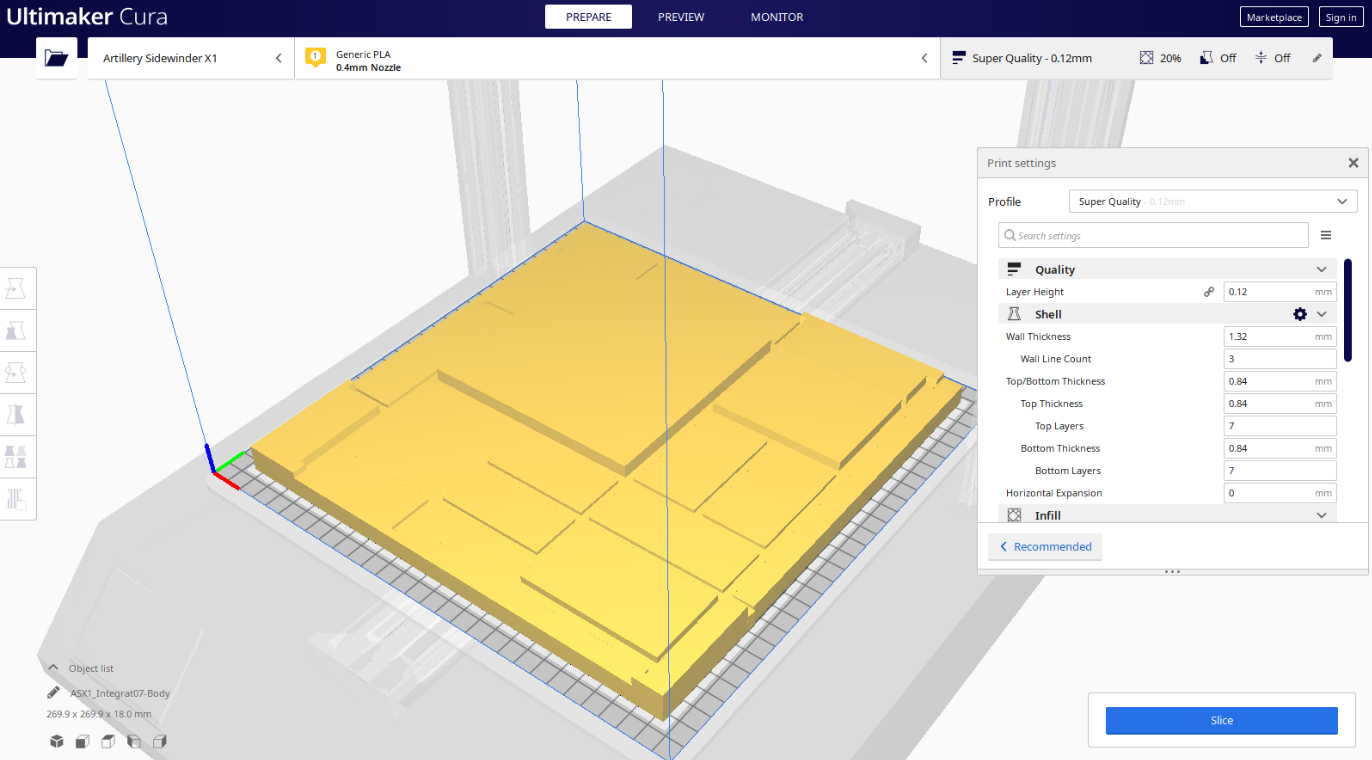Click the Sign in button
Viewport: 1372px width, 760px height.
click(x=1341, y=17)
